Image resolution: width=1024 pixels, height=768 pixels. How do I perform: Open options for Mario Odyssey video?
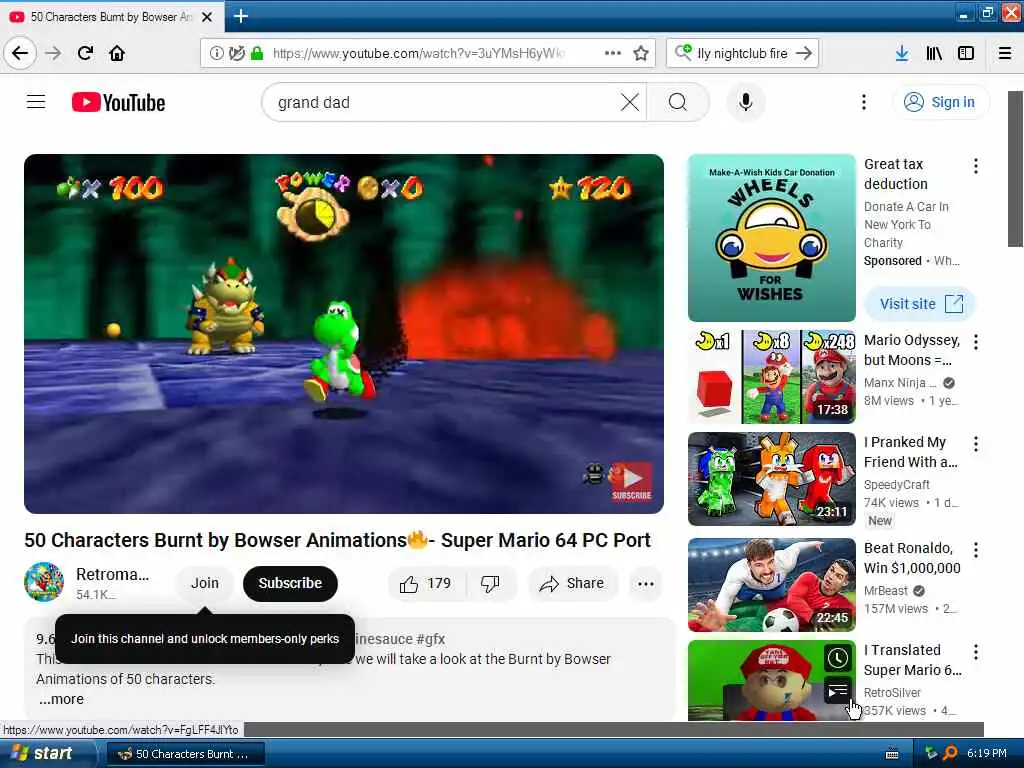pyautogui.click(x=976, y=342)
